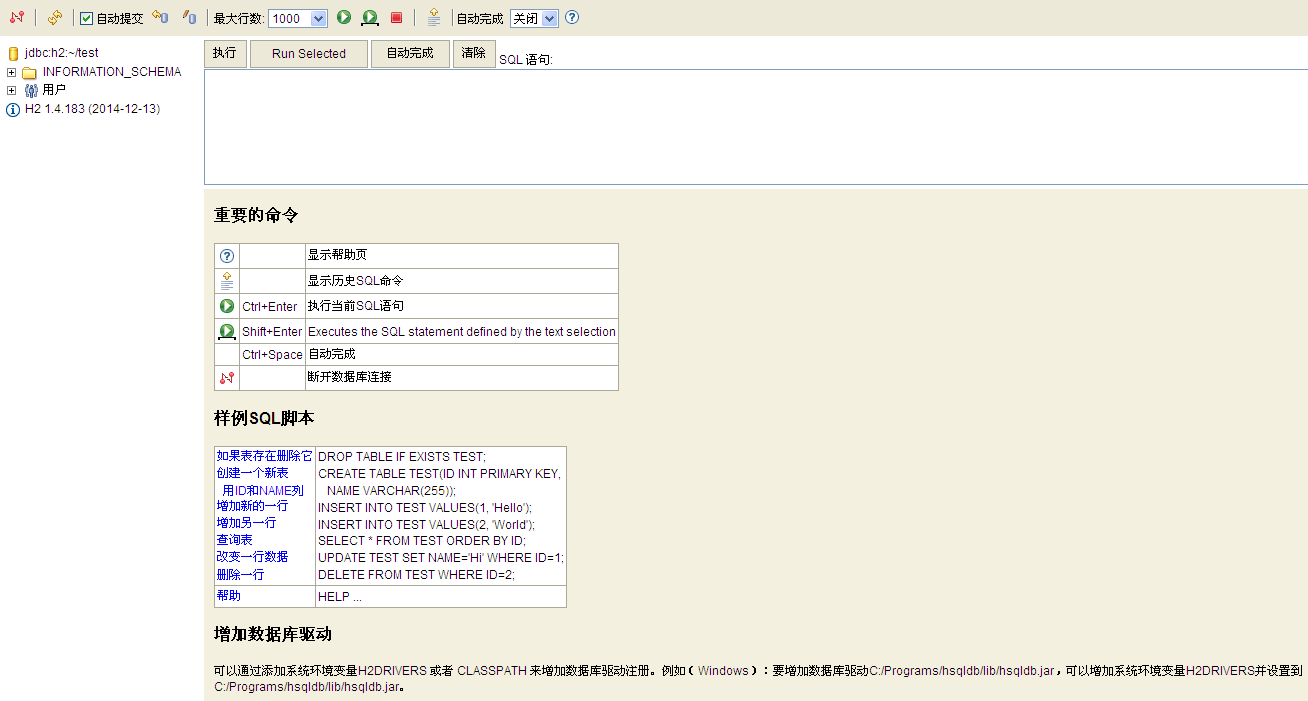This screenshot has height=701, width=1308.
Task: Click the disconnect database icon in the toolbar
Action: click(x=17, y=18)
